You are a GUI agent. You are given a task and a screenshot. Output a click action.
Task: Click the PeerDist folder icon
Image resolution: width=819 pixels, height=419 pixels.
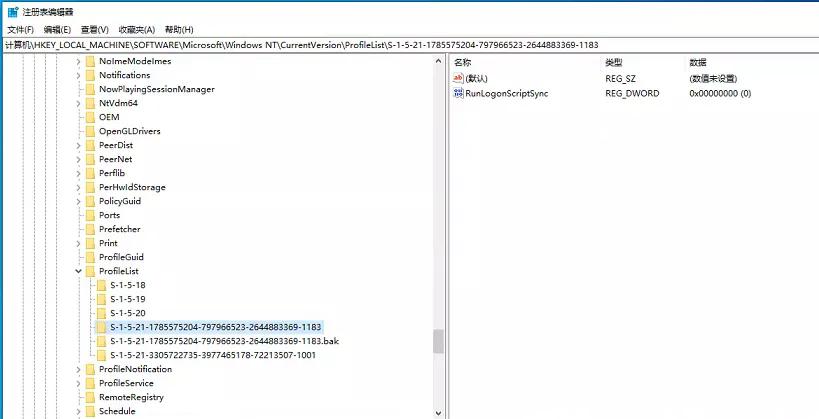click(x=90, y=145)
